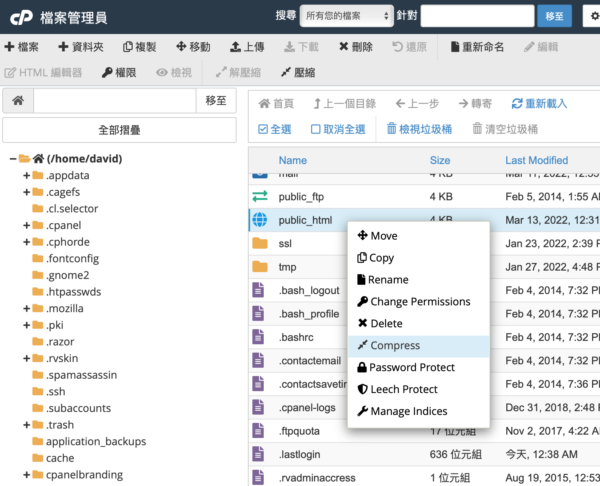The image size is (600, 486).
Task: Collapse the /home/david root tree node
Action: pos(13,158)
